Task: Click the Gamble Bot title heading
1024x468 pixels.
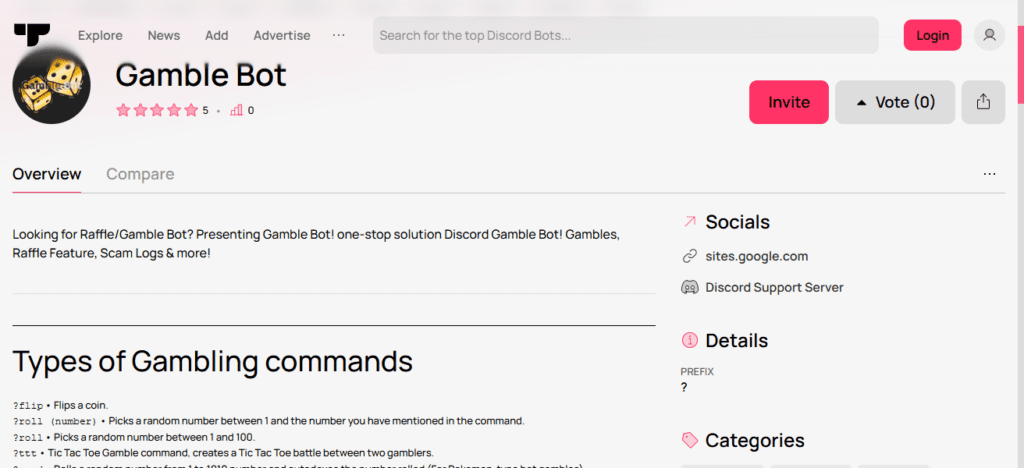Action: [x=201, y=76]
